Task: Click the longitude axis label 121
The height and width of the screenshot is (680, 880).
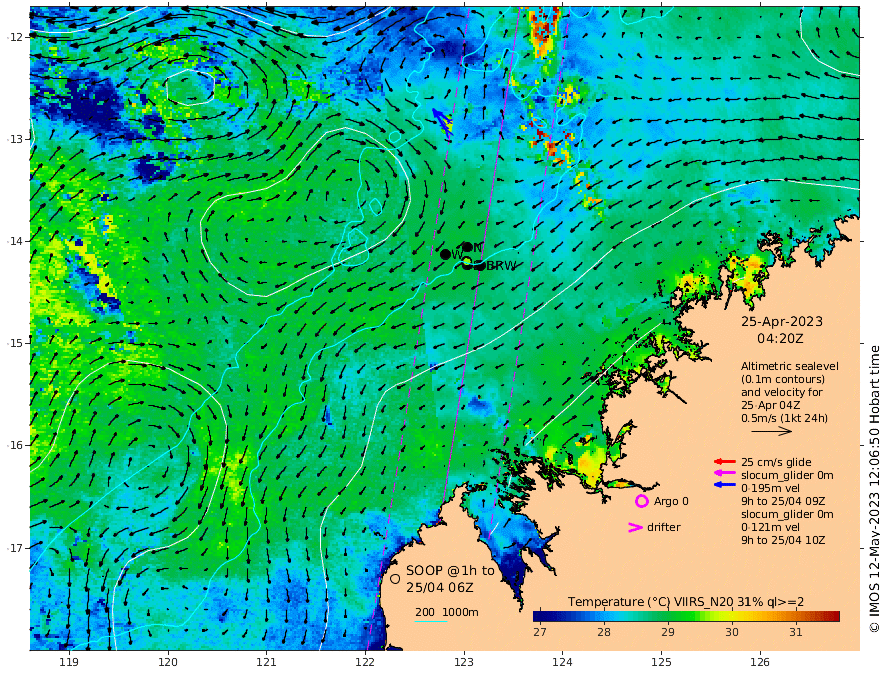Action: 266,663
